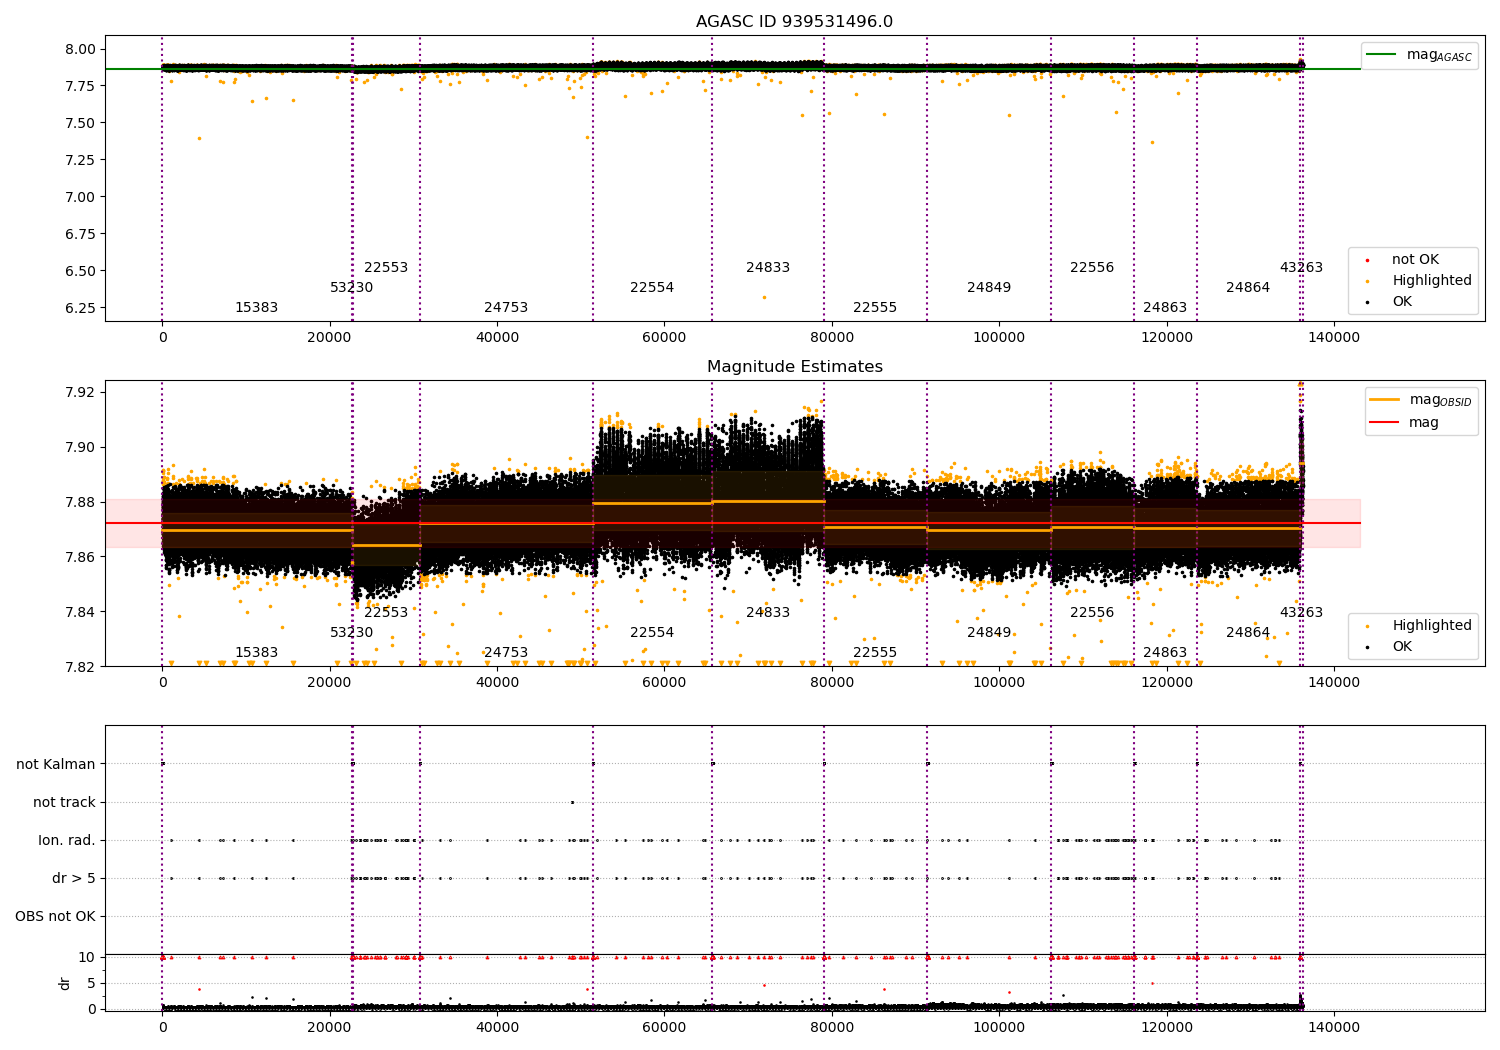This screenshot has width=1500, height=1050.
Task: Click the 7.88 y-axis tick in middle plot
Action: [x=81, y=502]
